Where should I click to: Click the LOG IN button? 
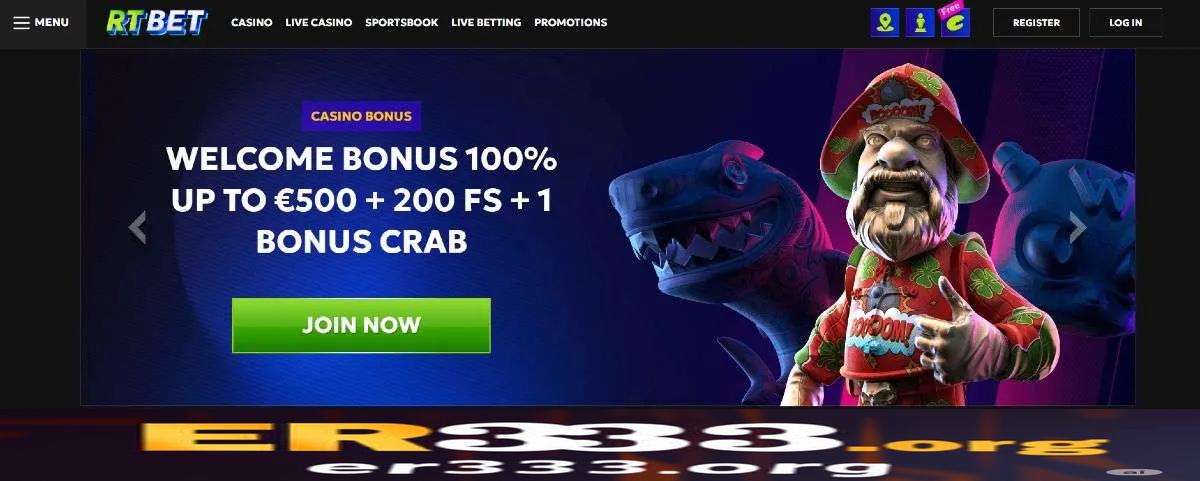click(1125, 22)
